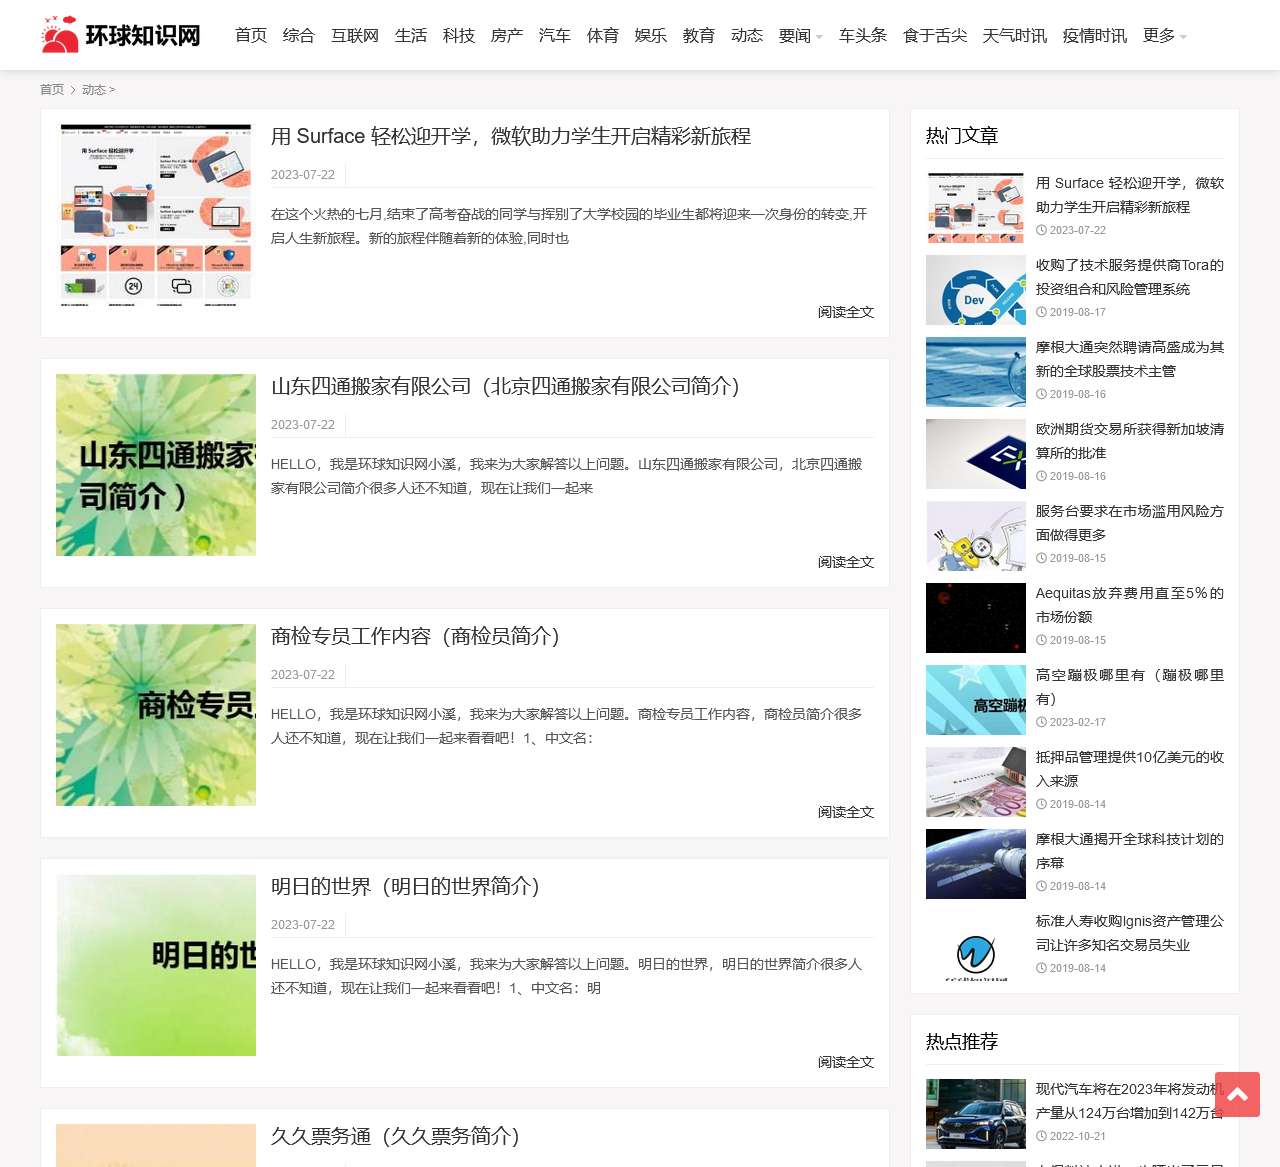1280x1167 pixels.
Task: Open sidebar Surface article thumbnail in 热门文章
Action: [976, 208]
